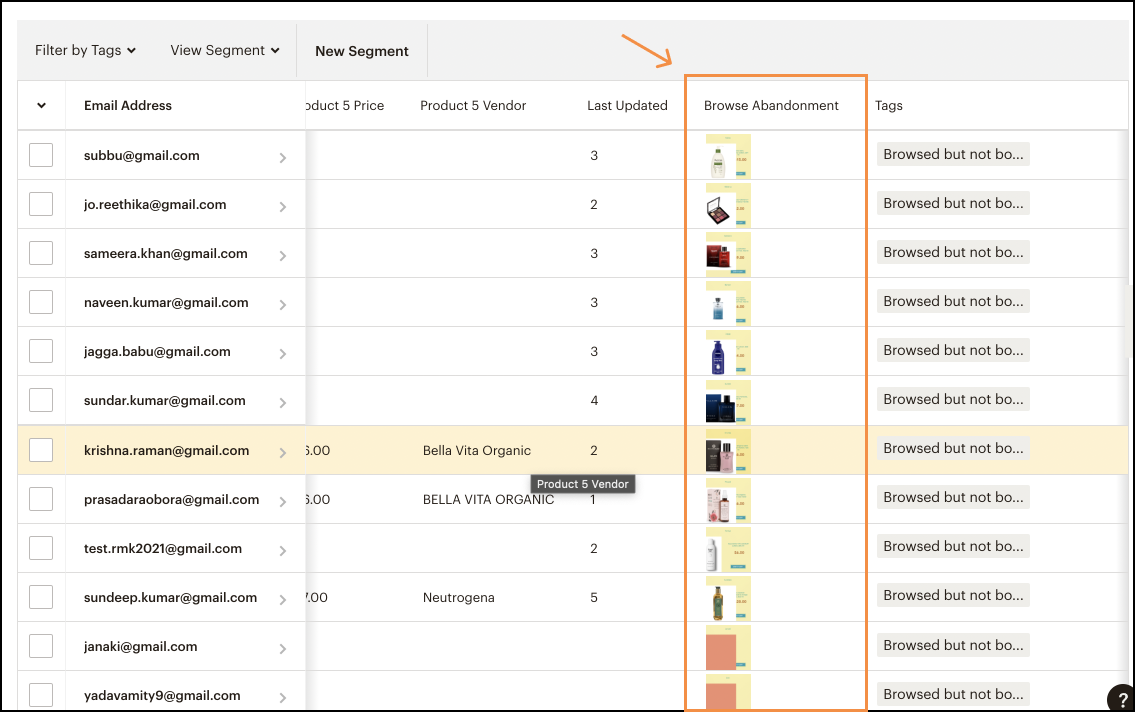Mark checkbox for test.rmk2021@gmail.com

click(41, 548)
